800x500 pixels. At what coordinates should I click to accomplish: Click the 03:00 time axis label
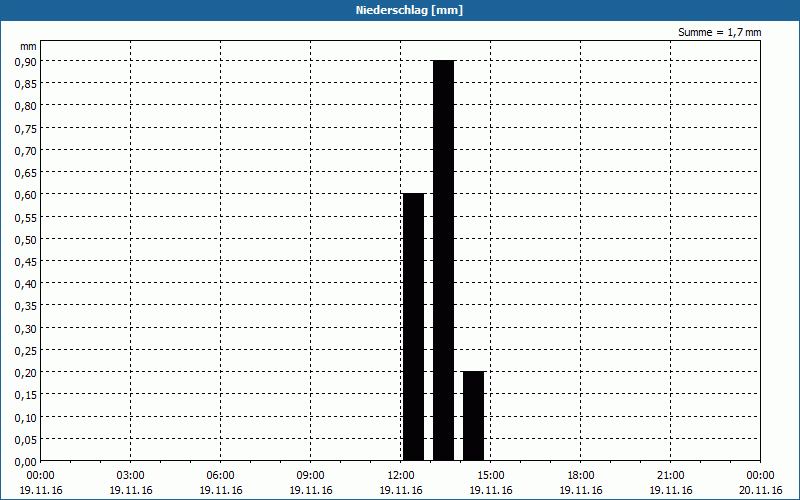(131, 476)
